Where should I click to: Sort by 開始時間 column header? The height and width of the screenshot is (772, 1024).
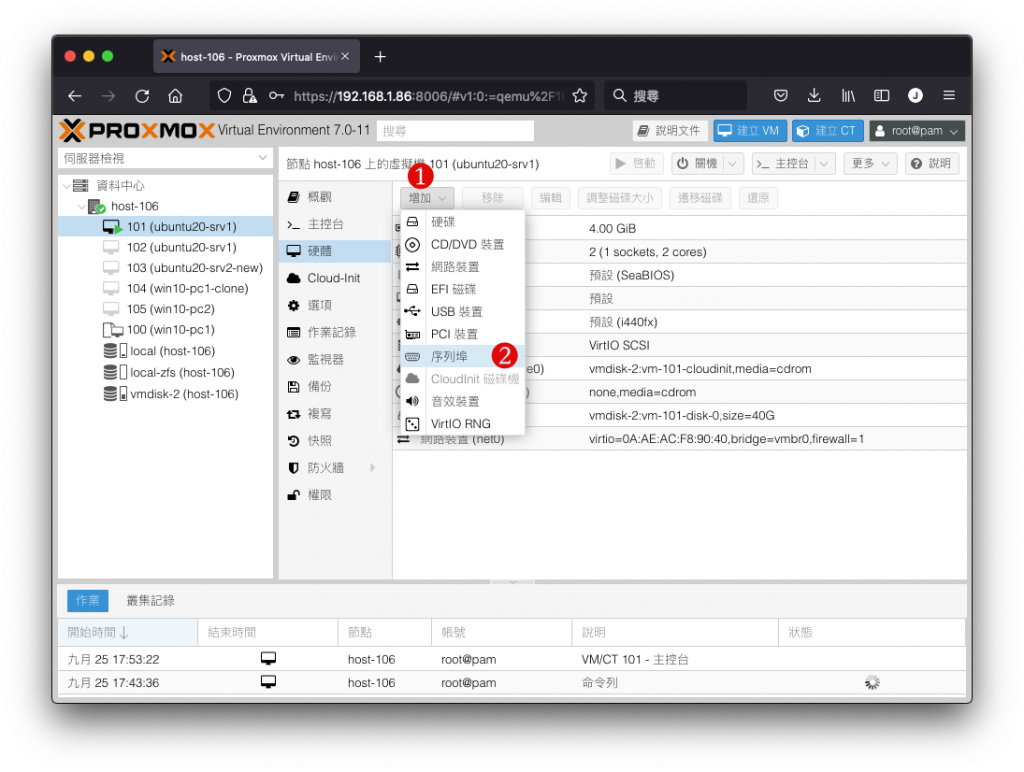coord(128,632)
